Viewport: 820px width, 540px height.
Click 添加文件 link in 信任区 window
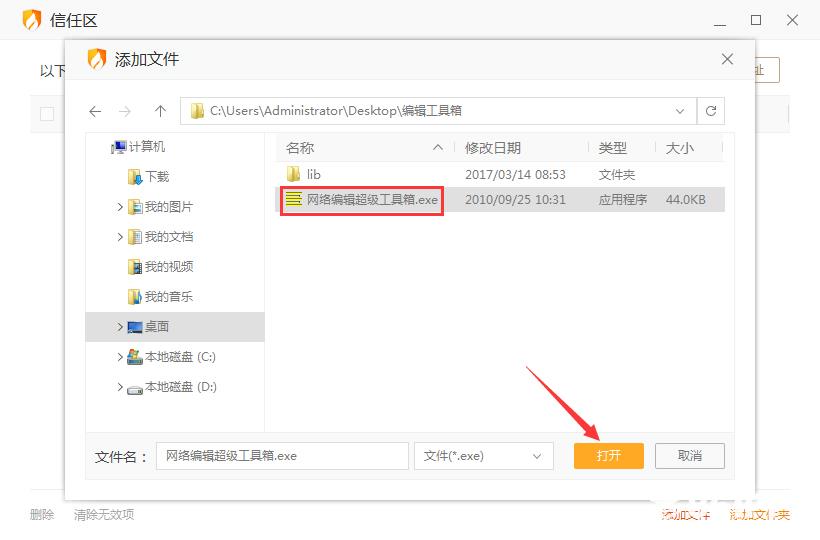686,515
